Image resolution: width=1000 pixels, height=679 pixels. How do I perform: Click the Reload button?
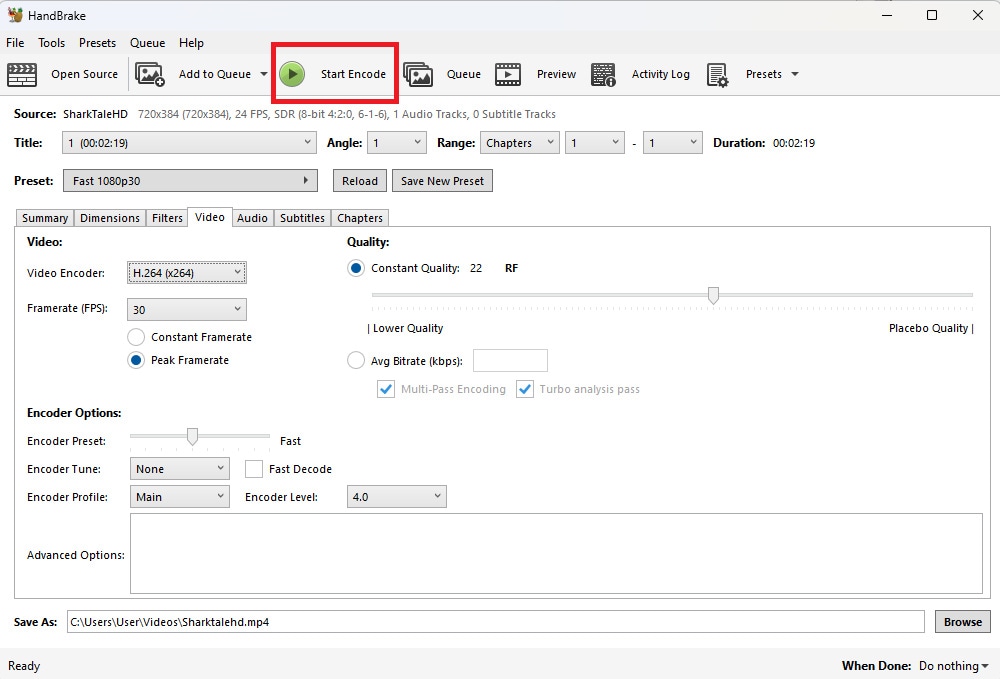(360, 181)
